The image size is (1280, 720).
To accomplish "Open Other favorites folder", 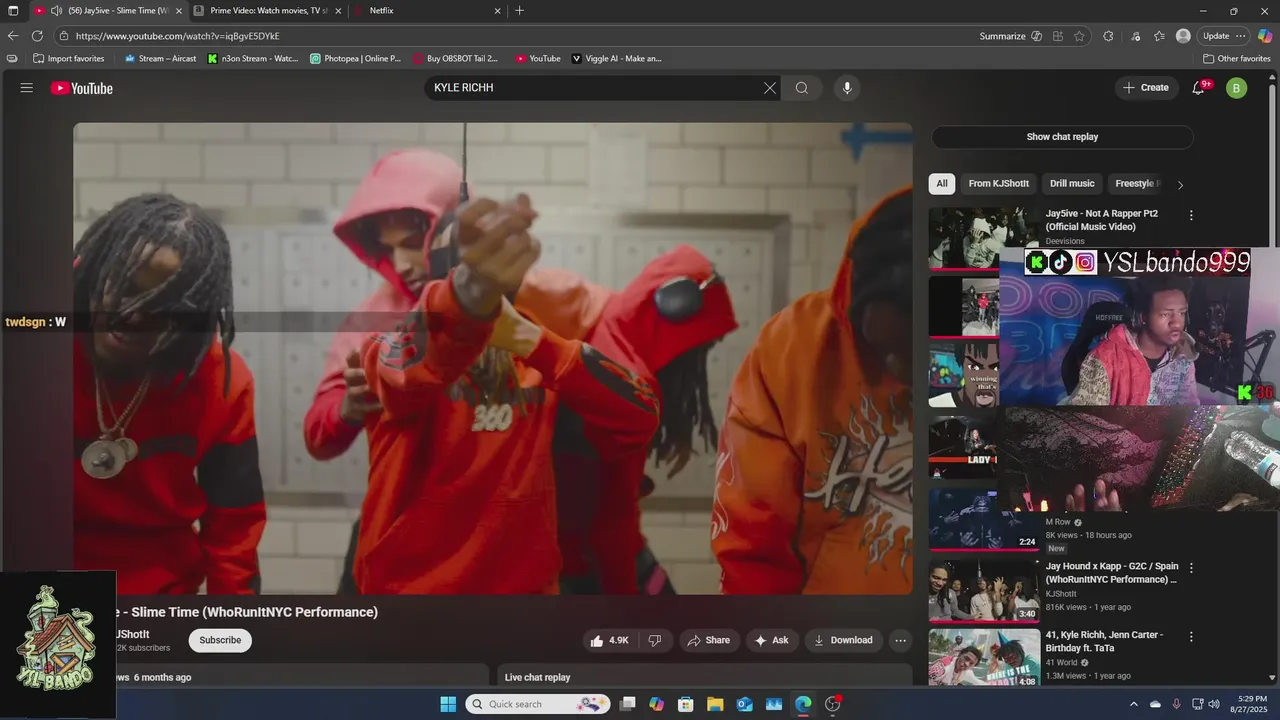I will coord(1237,59).
